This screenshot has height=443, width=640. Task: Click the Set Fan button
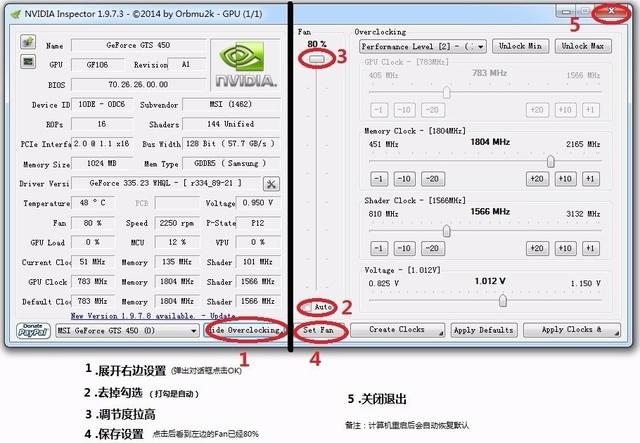coord(318,330)
